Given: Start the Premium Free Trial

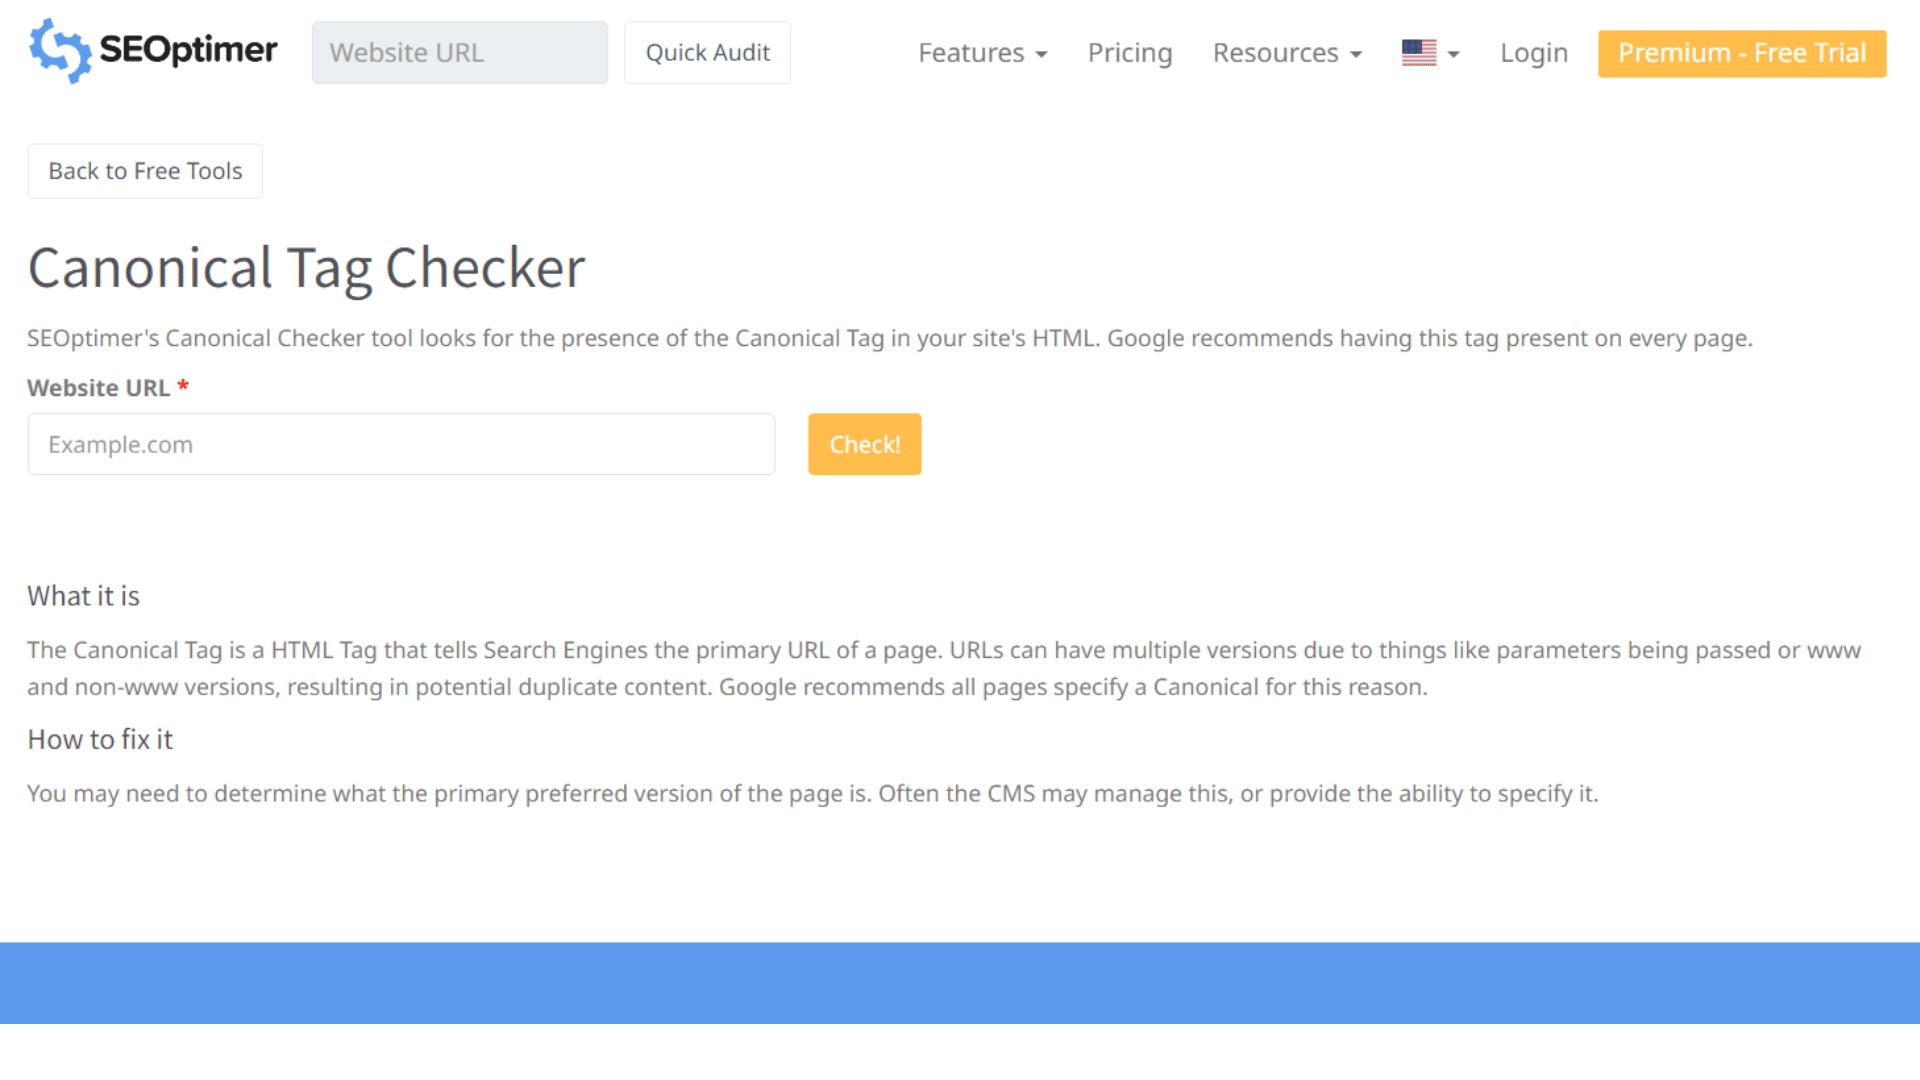Looking at the screenshot, I should (x=1741, y=53).
